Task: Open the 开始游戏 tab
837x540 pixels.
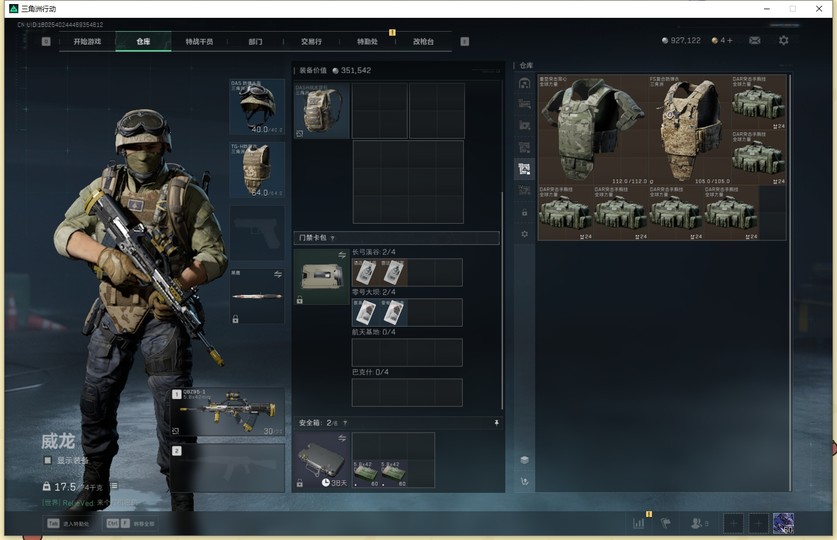Action: tap(87, 41)
